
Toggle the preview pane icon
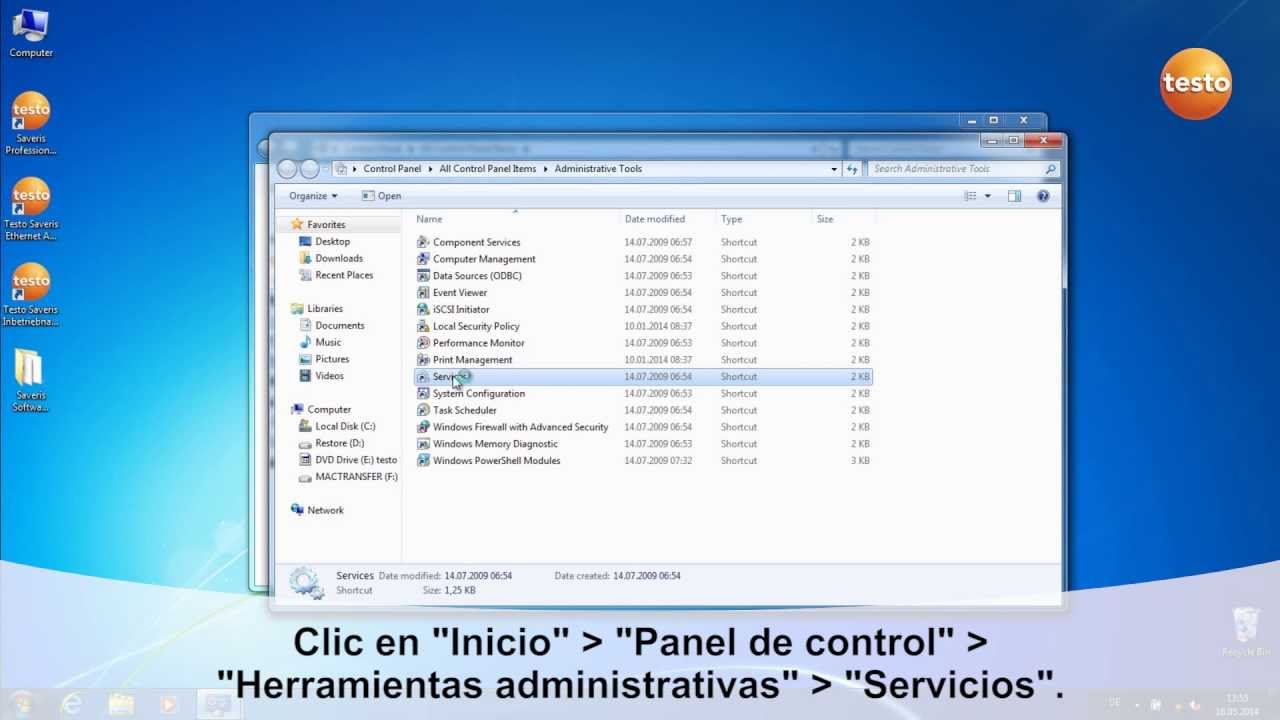point(1014,196)
